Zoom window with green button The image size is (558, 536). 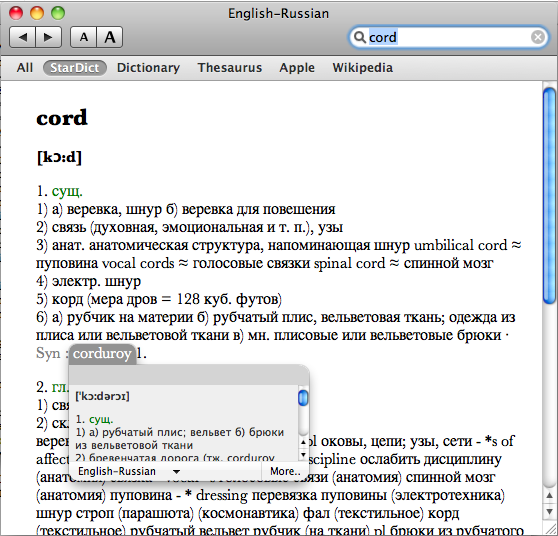point(58,13)
